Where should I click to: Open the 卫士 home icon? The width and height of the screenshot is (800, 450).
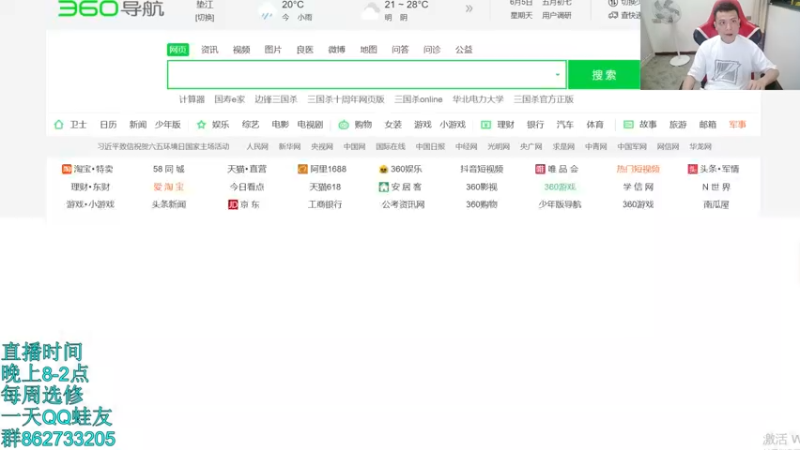point(59,124)
